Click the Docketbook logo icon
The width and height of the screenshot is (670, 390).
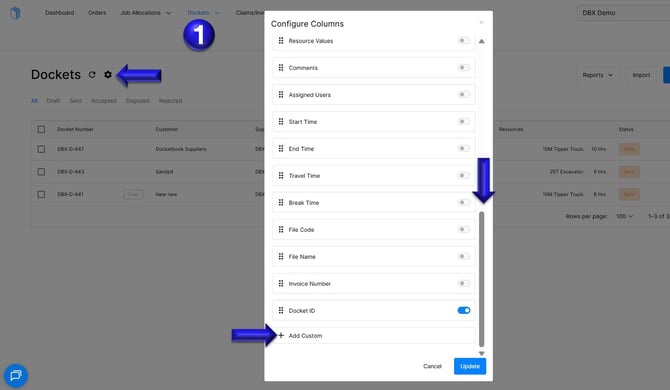coord(15,13)
